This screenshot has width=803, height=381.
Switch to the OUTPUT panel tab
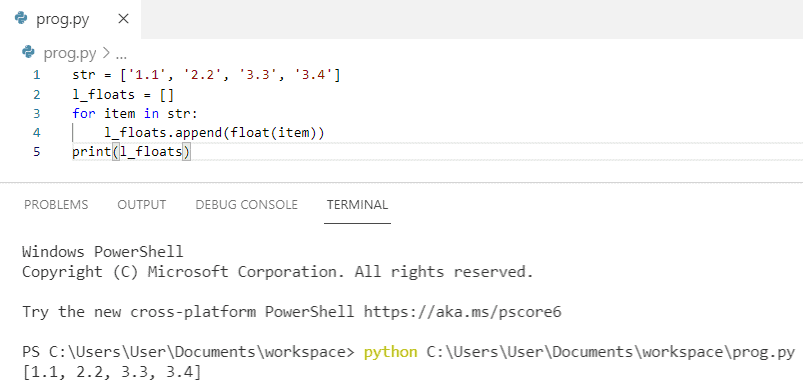point(141,205)
